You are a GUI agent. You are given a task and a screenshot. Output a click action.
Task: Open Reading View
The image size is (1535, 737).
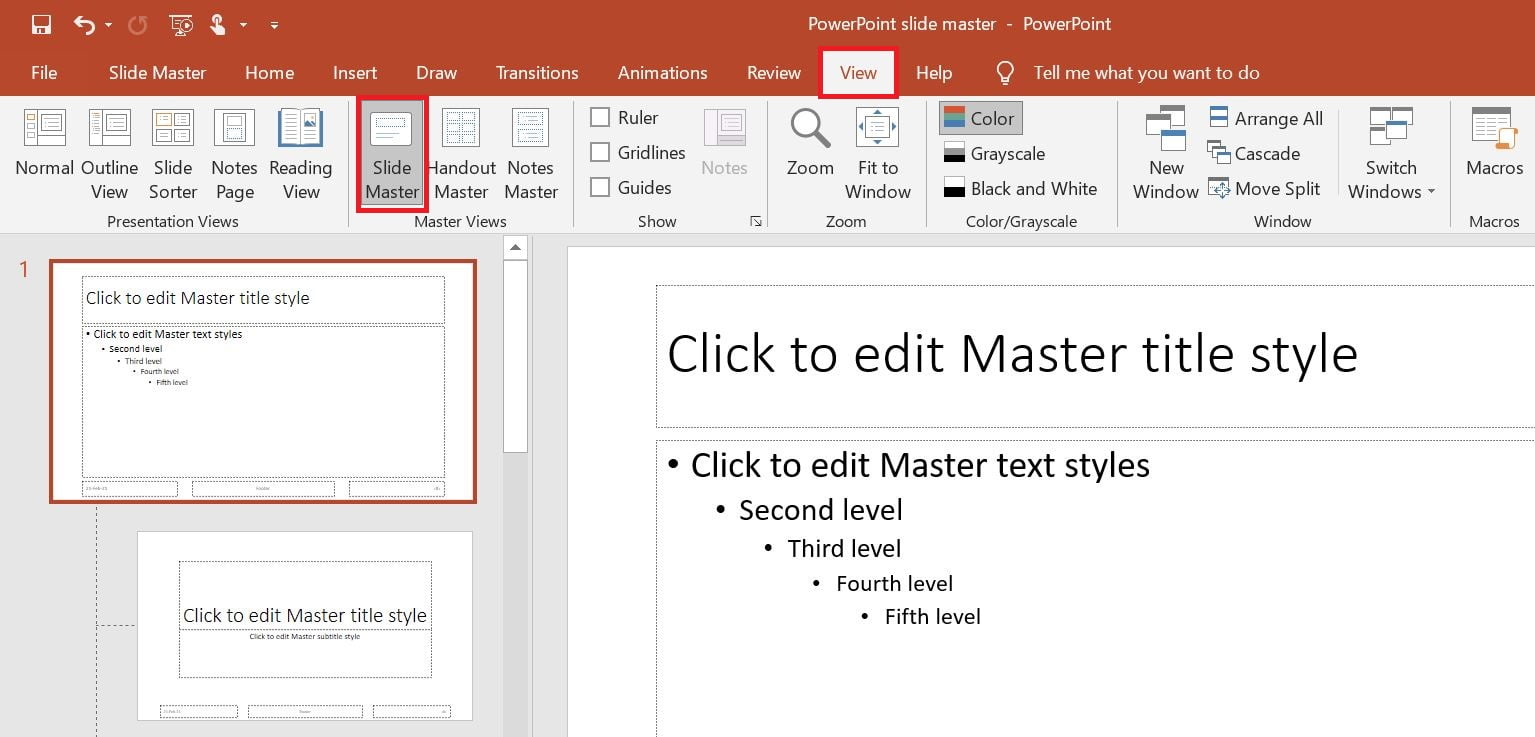[x=300, y=154]
